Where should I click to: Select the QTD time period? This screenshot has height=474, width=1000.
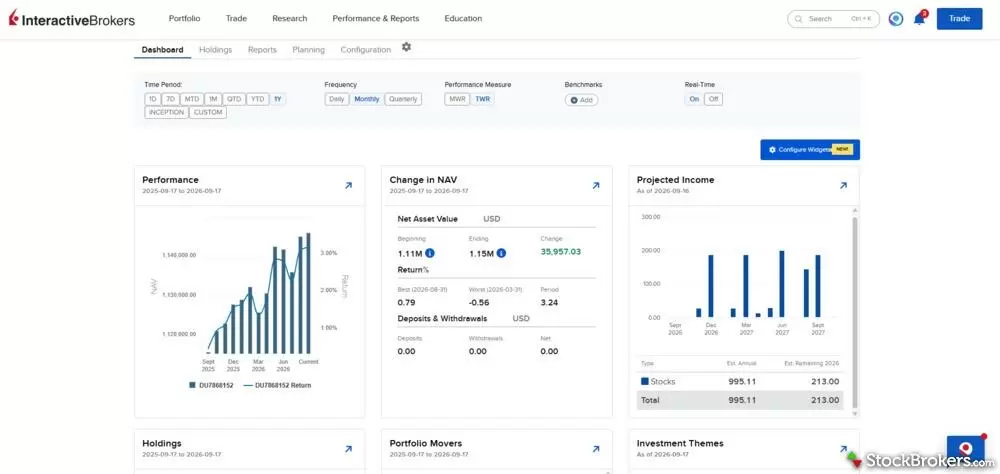[x=234, y=99]
